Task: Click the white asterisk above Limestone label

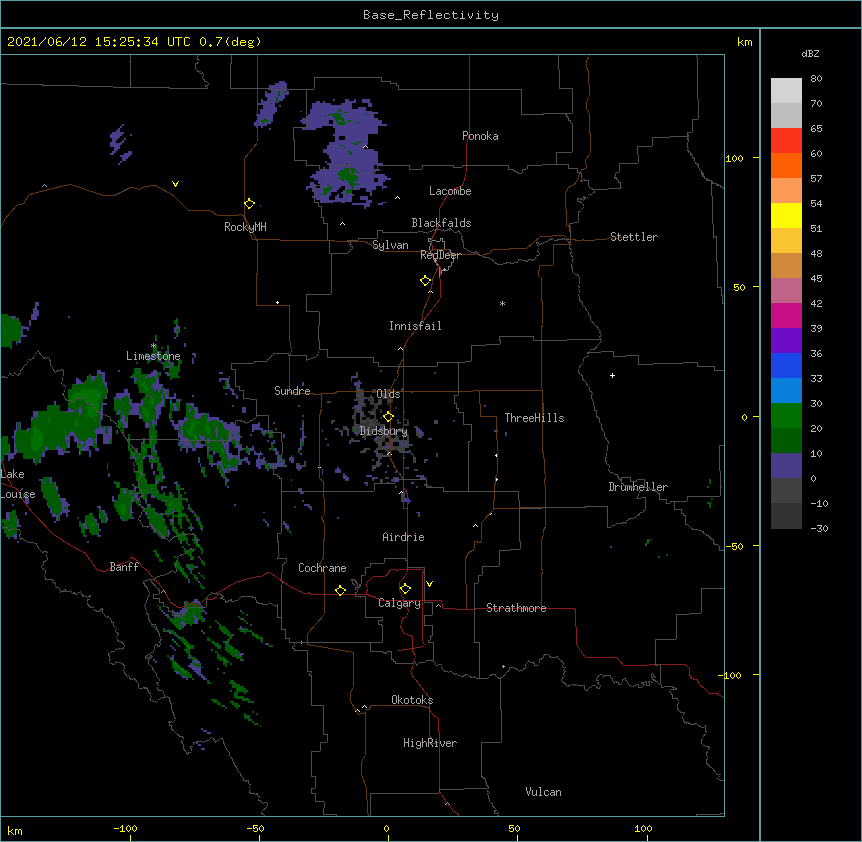Action: [154, 346]
